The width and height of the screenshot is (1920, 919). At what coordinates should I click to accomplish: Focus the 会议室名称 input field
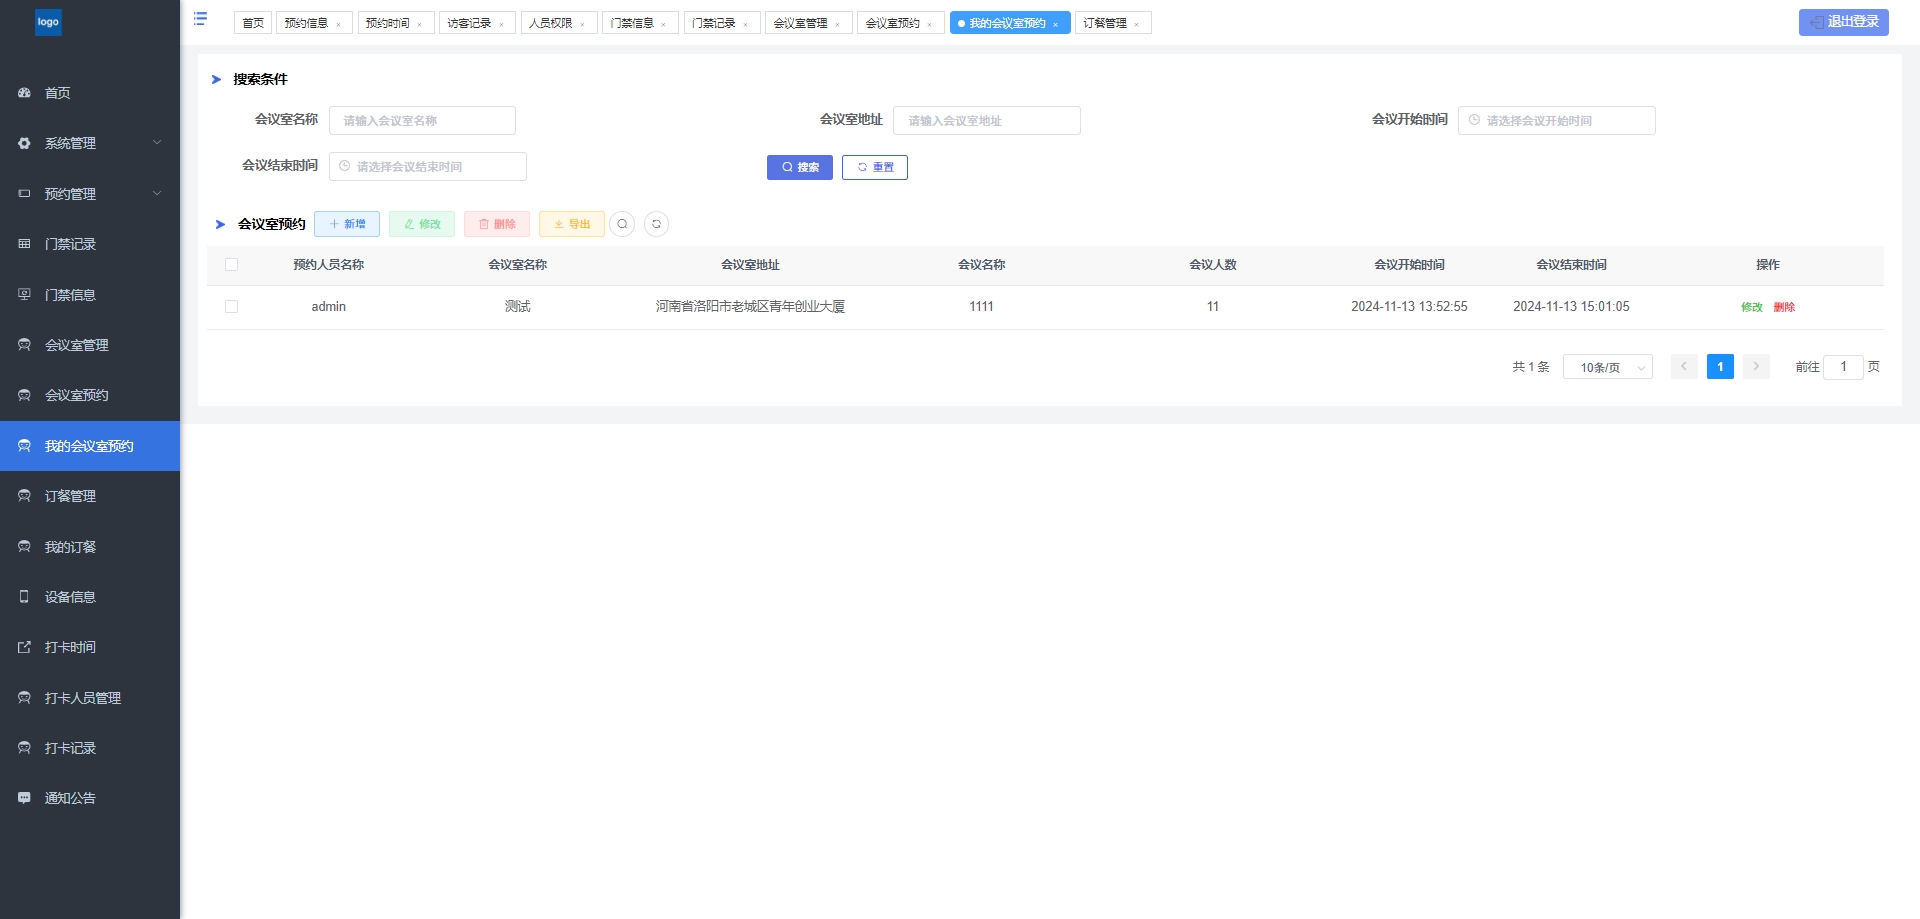click(x=422, y=120)
